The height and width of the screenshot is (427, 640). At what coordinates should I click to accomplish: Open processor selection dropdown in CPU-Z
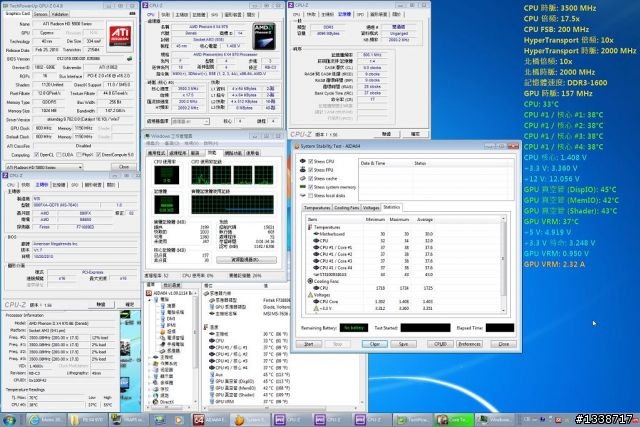[x=190, y=121]
